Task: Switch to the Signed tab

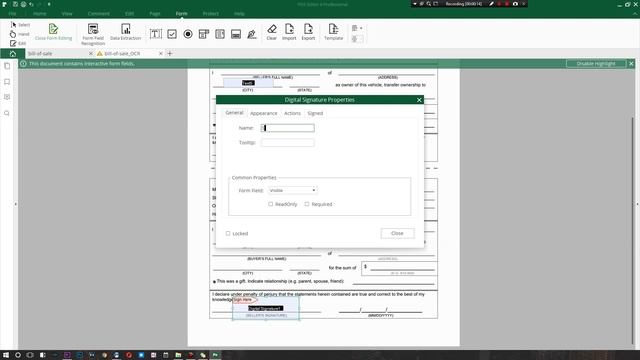Action: (315, 113)
